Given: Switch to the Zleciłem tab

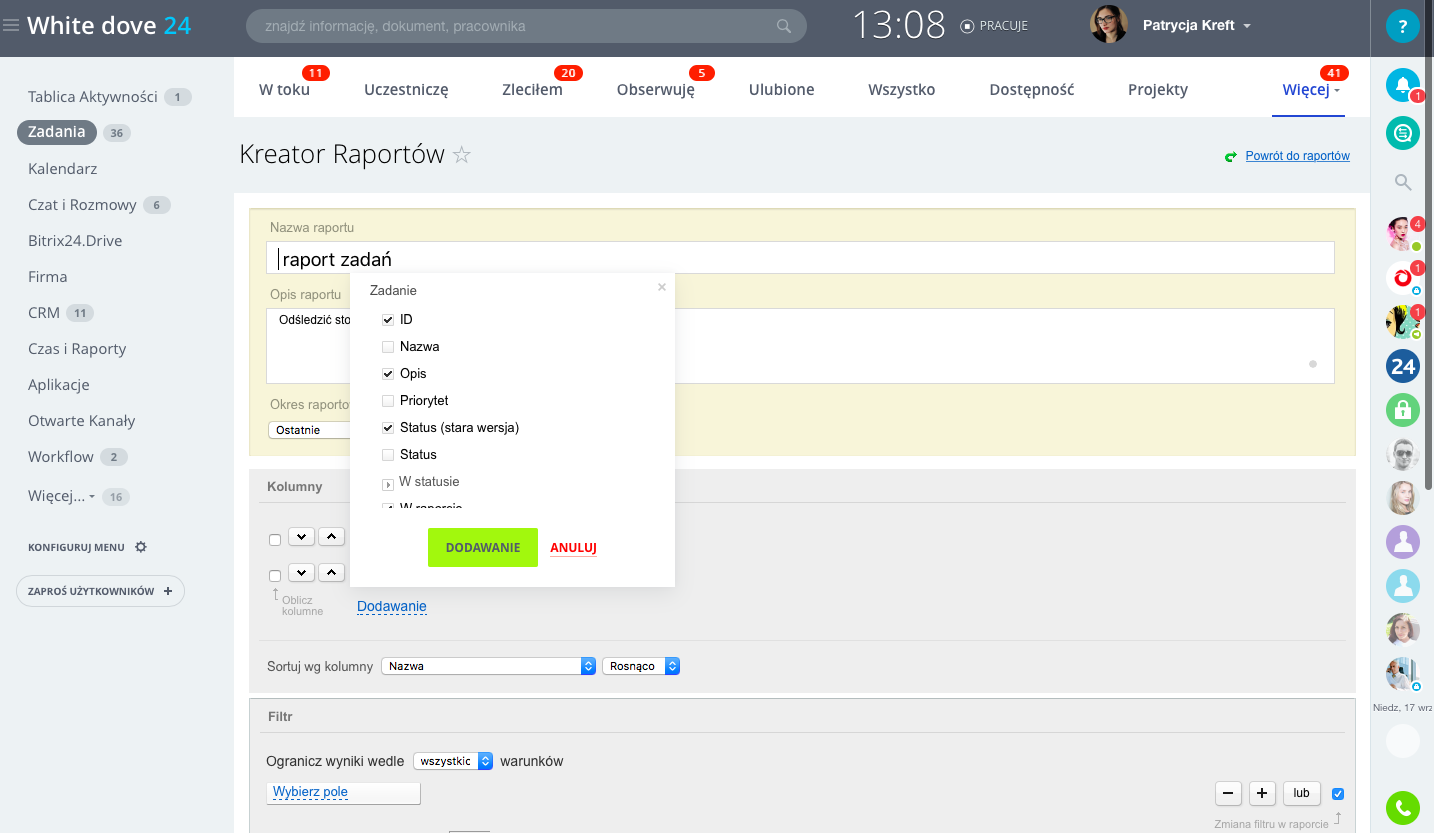Looking at the screenshot, I should click(532, 90).
